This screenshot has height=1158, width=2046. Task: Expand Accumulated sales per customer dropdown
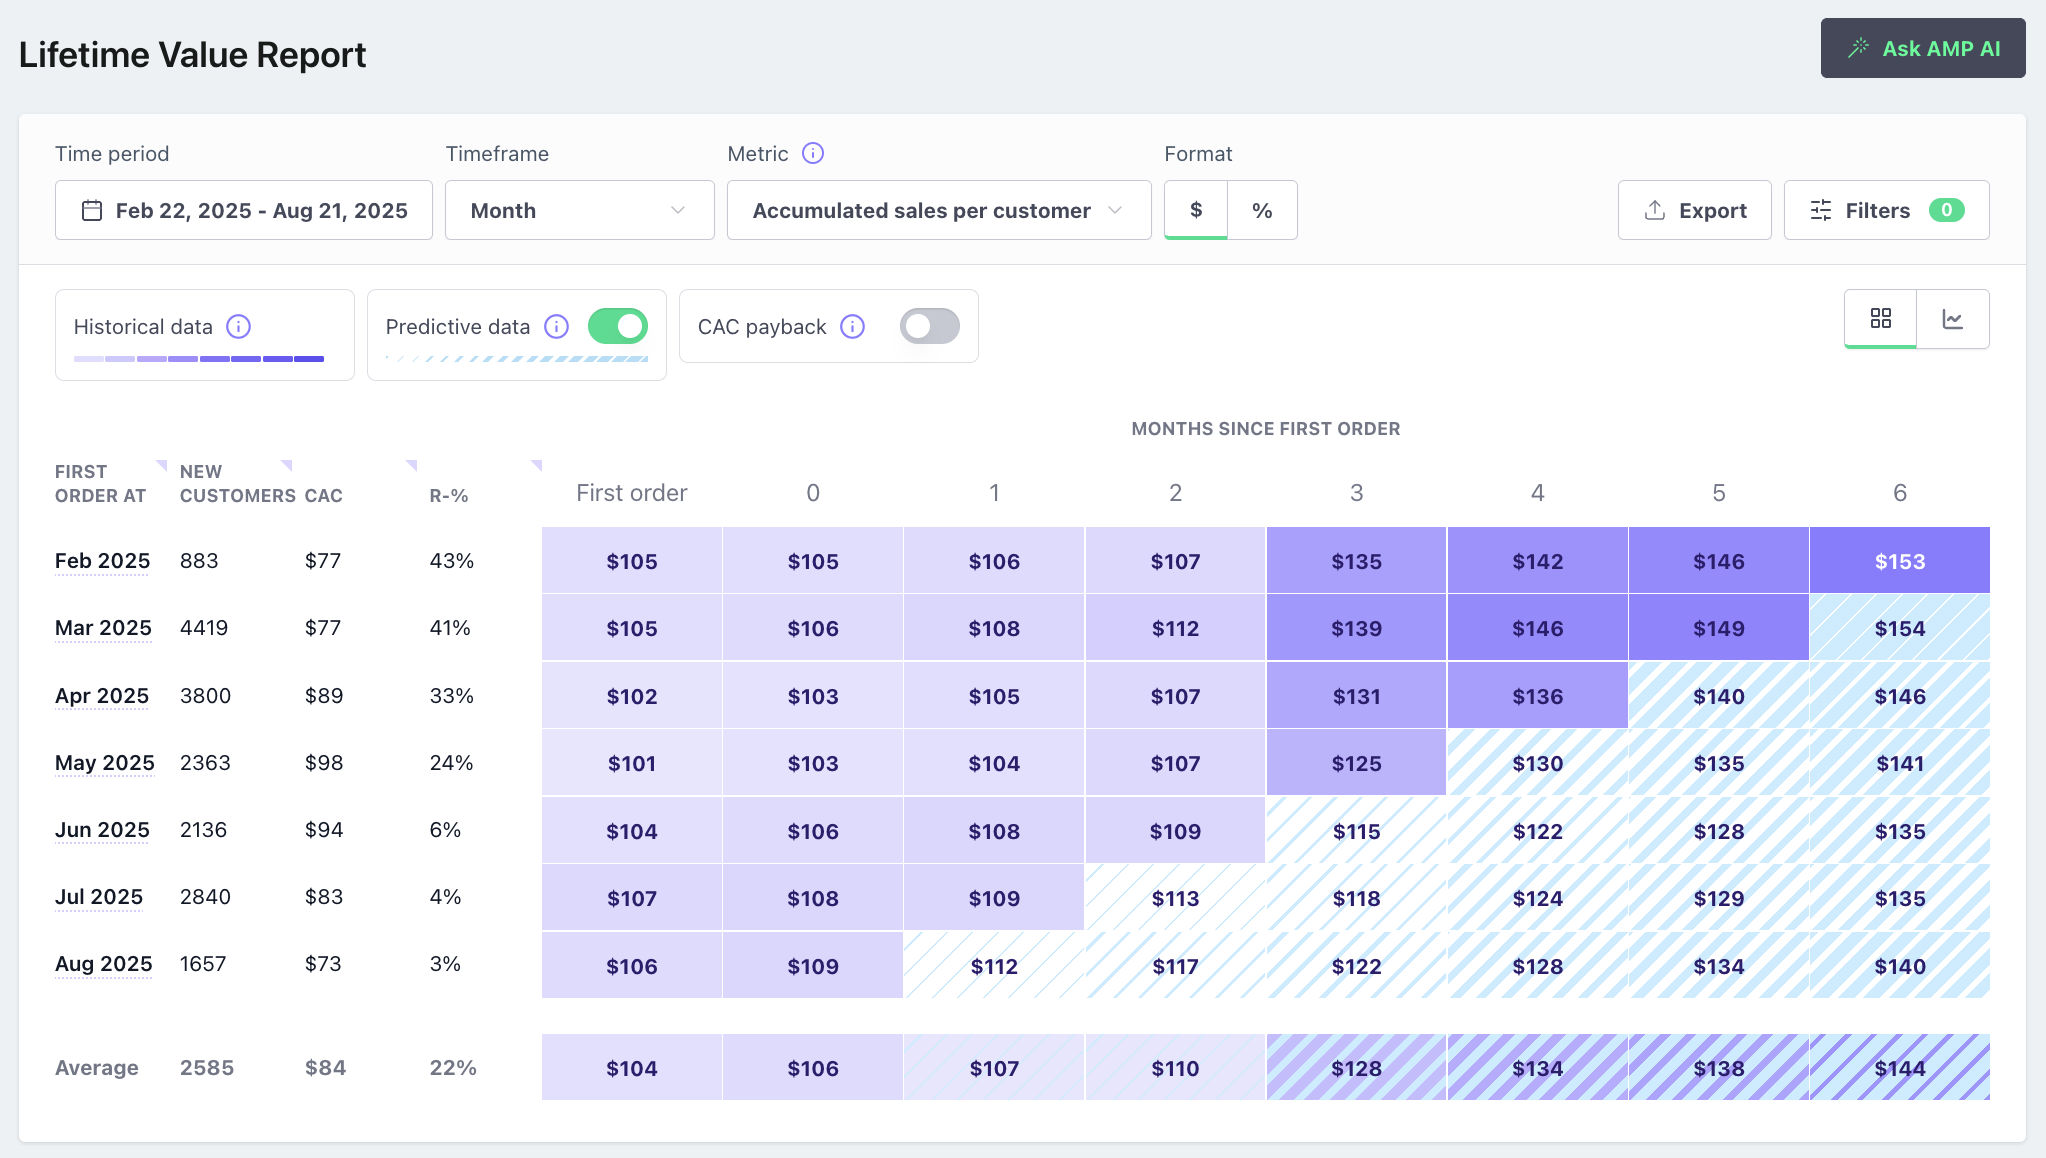[x=938, y=210]
